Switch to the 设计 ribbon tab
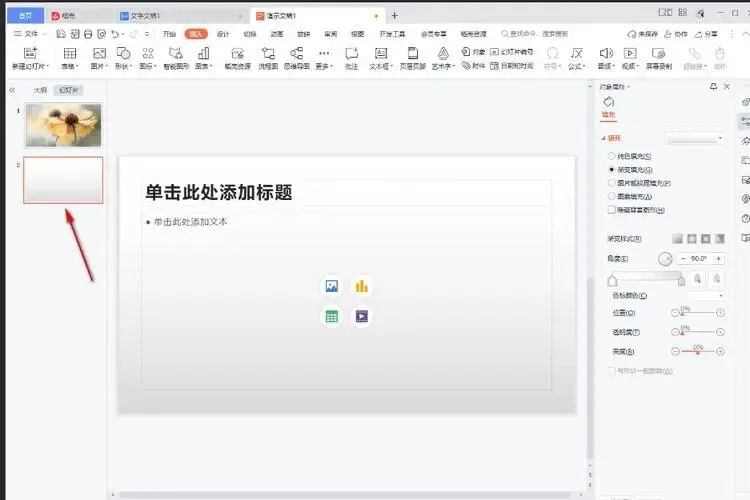This screenshot has width=750, height=500. [223, 34]
